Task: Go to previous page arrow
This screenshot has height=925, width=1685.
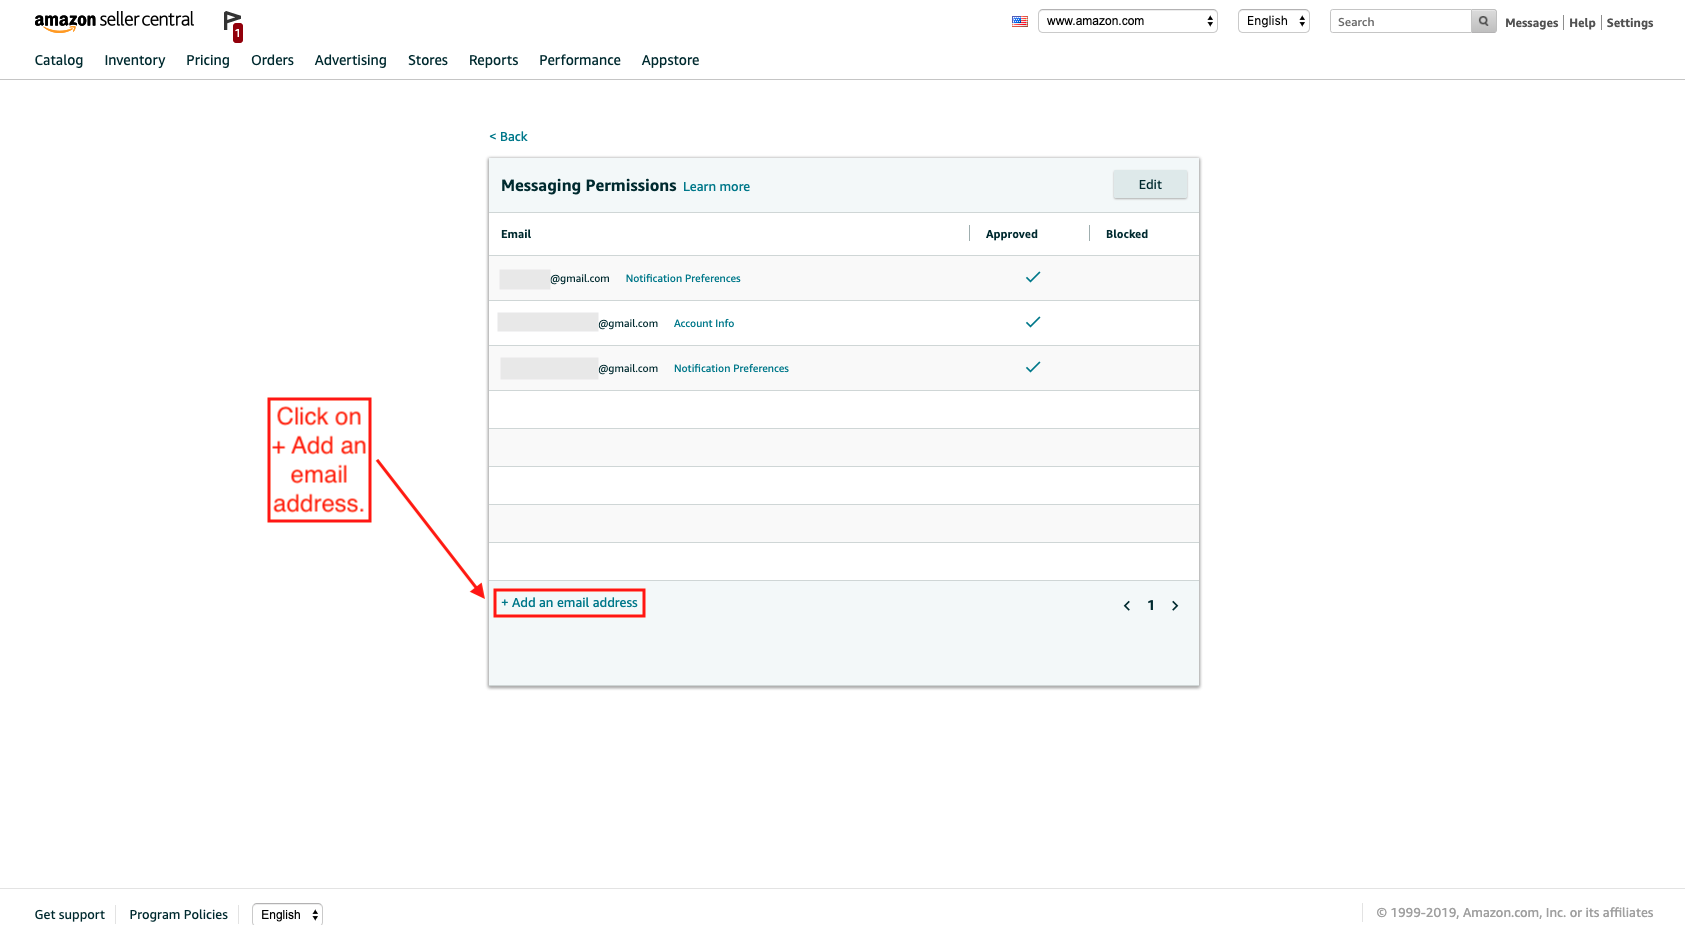Action: coord(1127,606)
